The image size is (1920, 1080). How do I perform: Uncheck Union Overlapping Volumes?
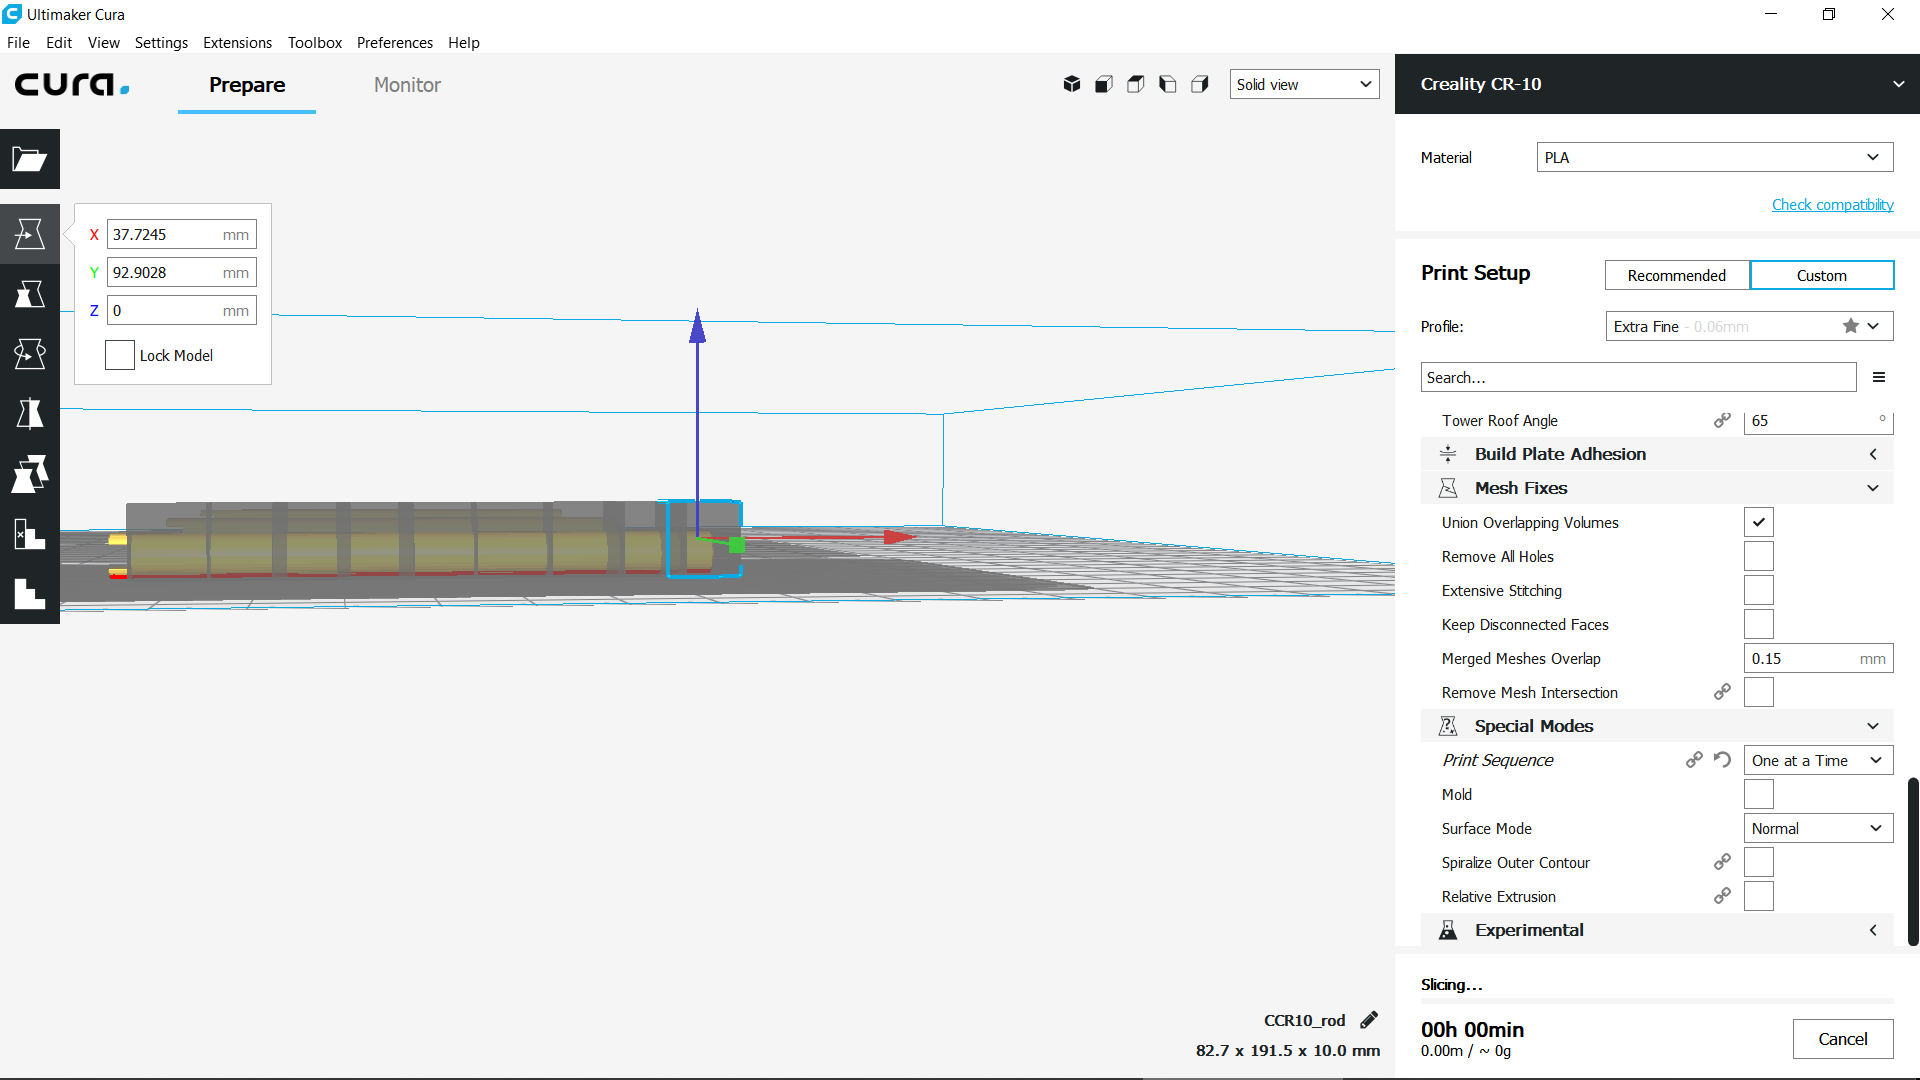(1759, 521)
